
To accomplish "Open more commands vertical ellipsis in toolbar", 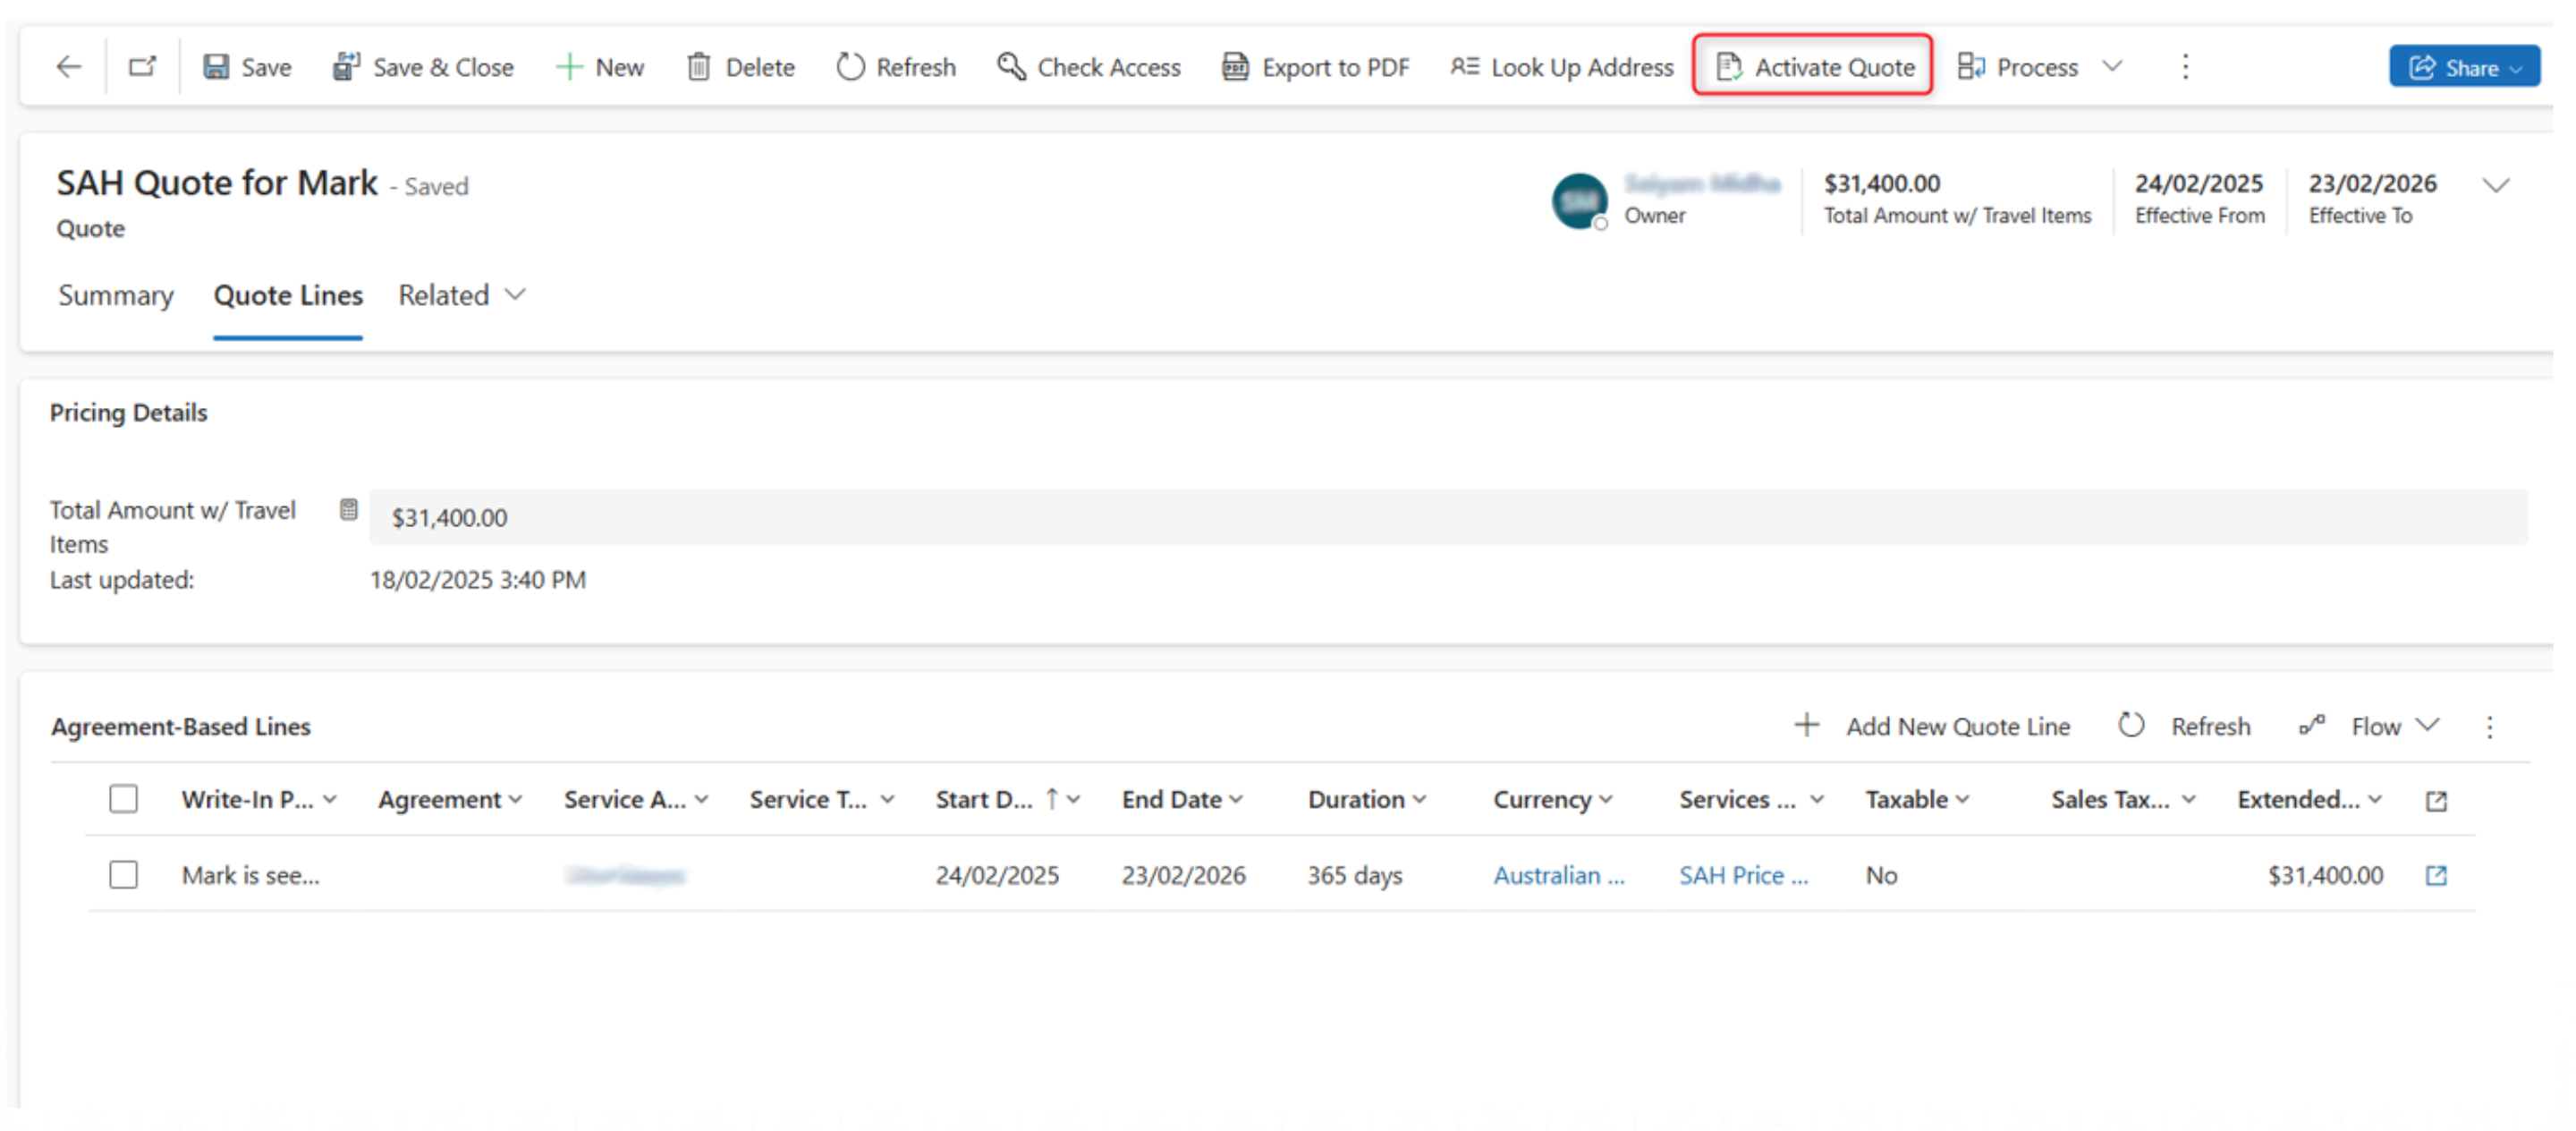I will pyautogui.click(x=2185, y=67).
